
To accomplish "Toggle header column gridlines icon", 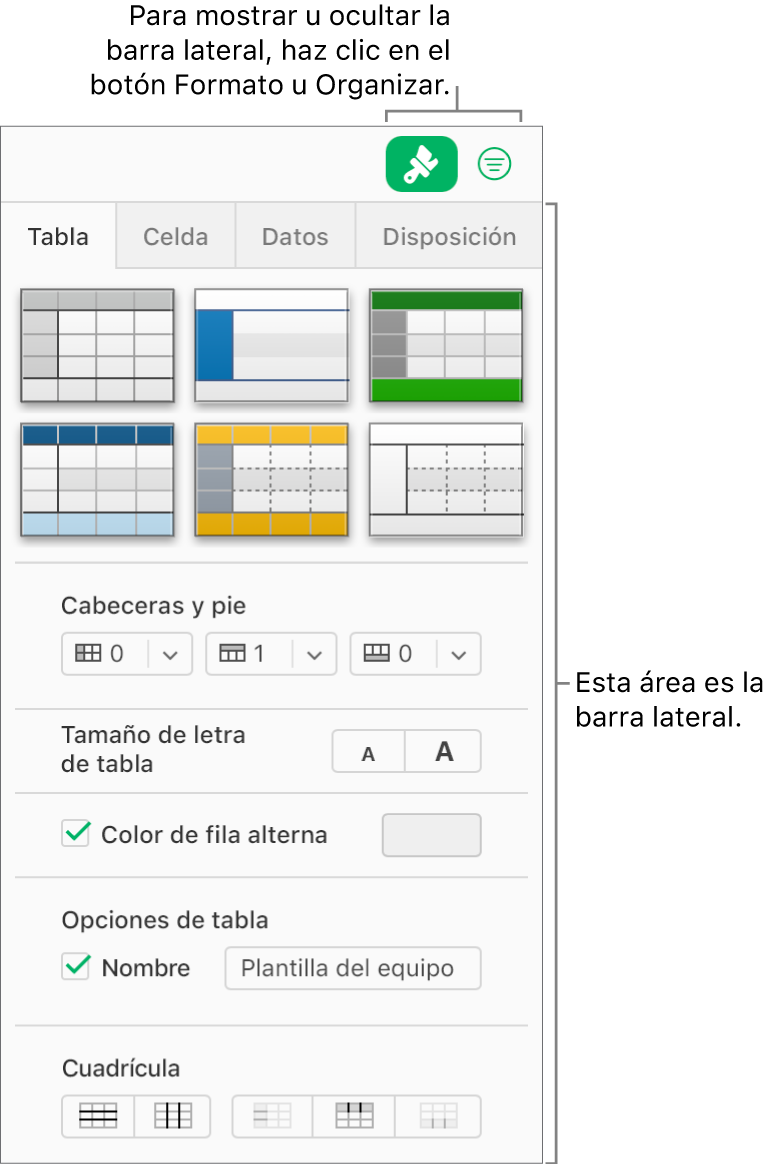I will coord(272,1116).
